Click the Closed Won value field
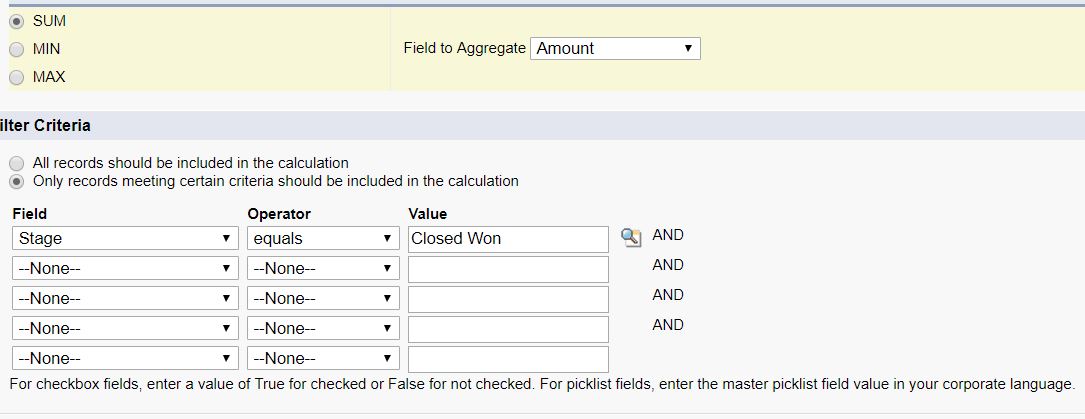 [x=508, y=239]
